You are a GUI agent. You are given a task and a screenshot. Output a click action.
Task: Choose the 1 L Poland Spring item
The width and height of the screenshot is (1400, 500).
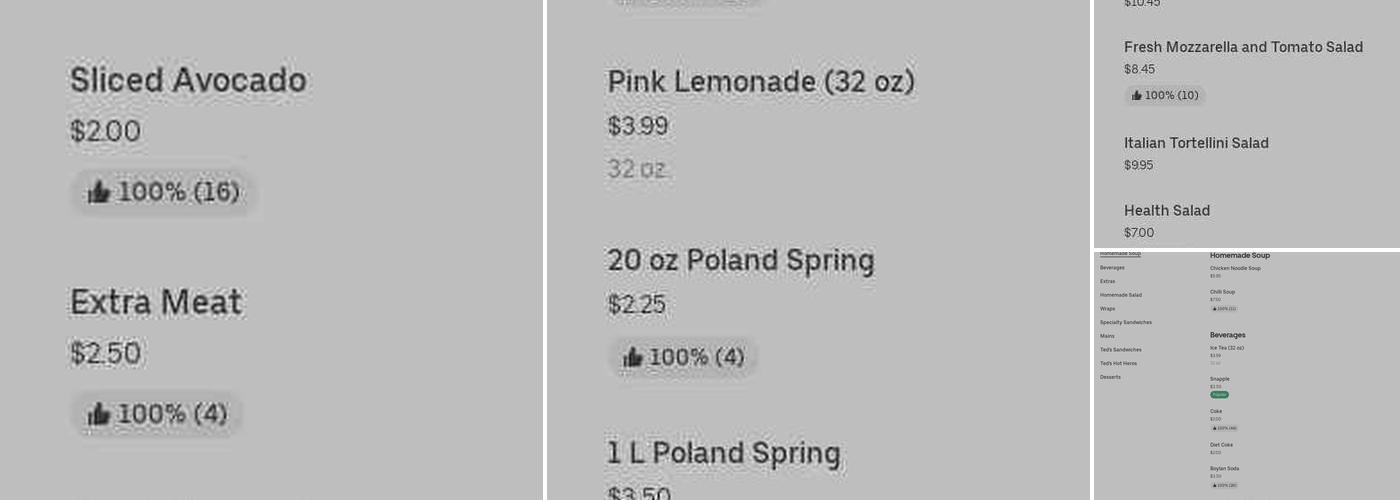click(x=723, y=454)
